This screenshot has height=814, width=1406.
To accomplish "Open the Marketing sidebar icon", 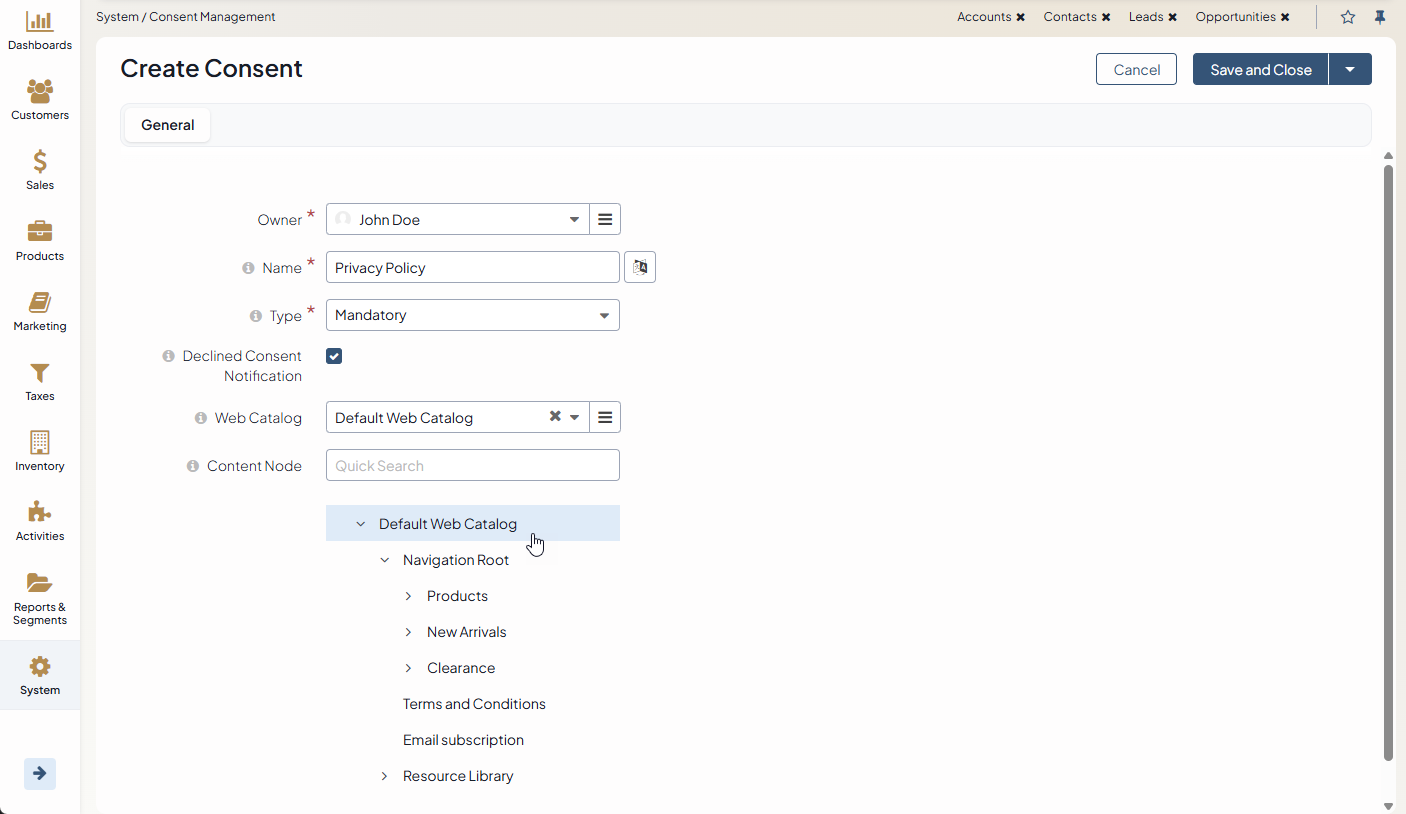I will pos(40,303).
